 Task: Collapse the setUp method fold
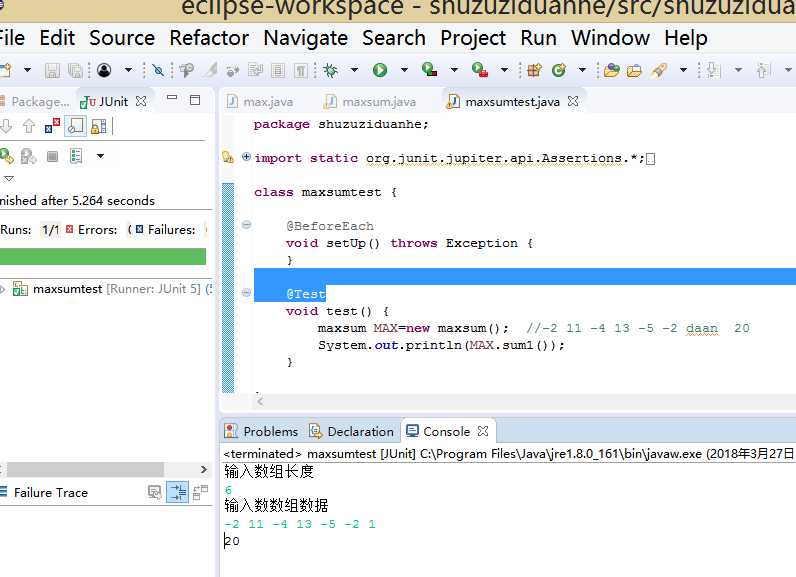[246, 224]
